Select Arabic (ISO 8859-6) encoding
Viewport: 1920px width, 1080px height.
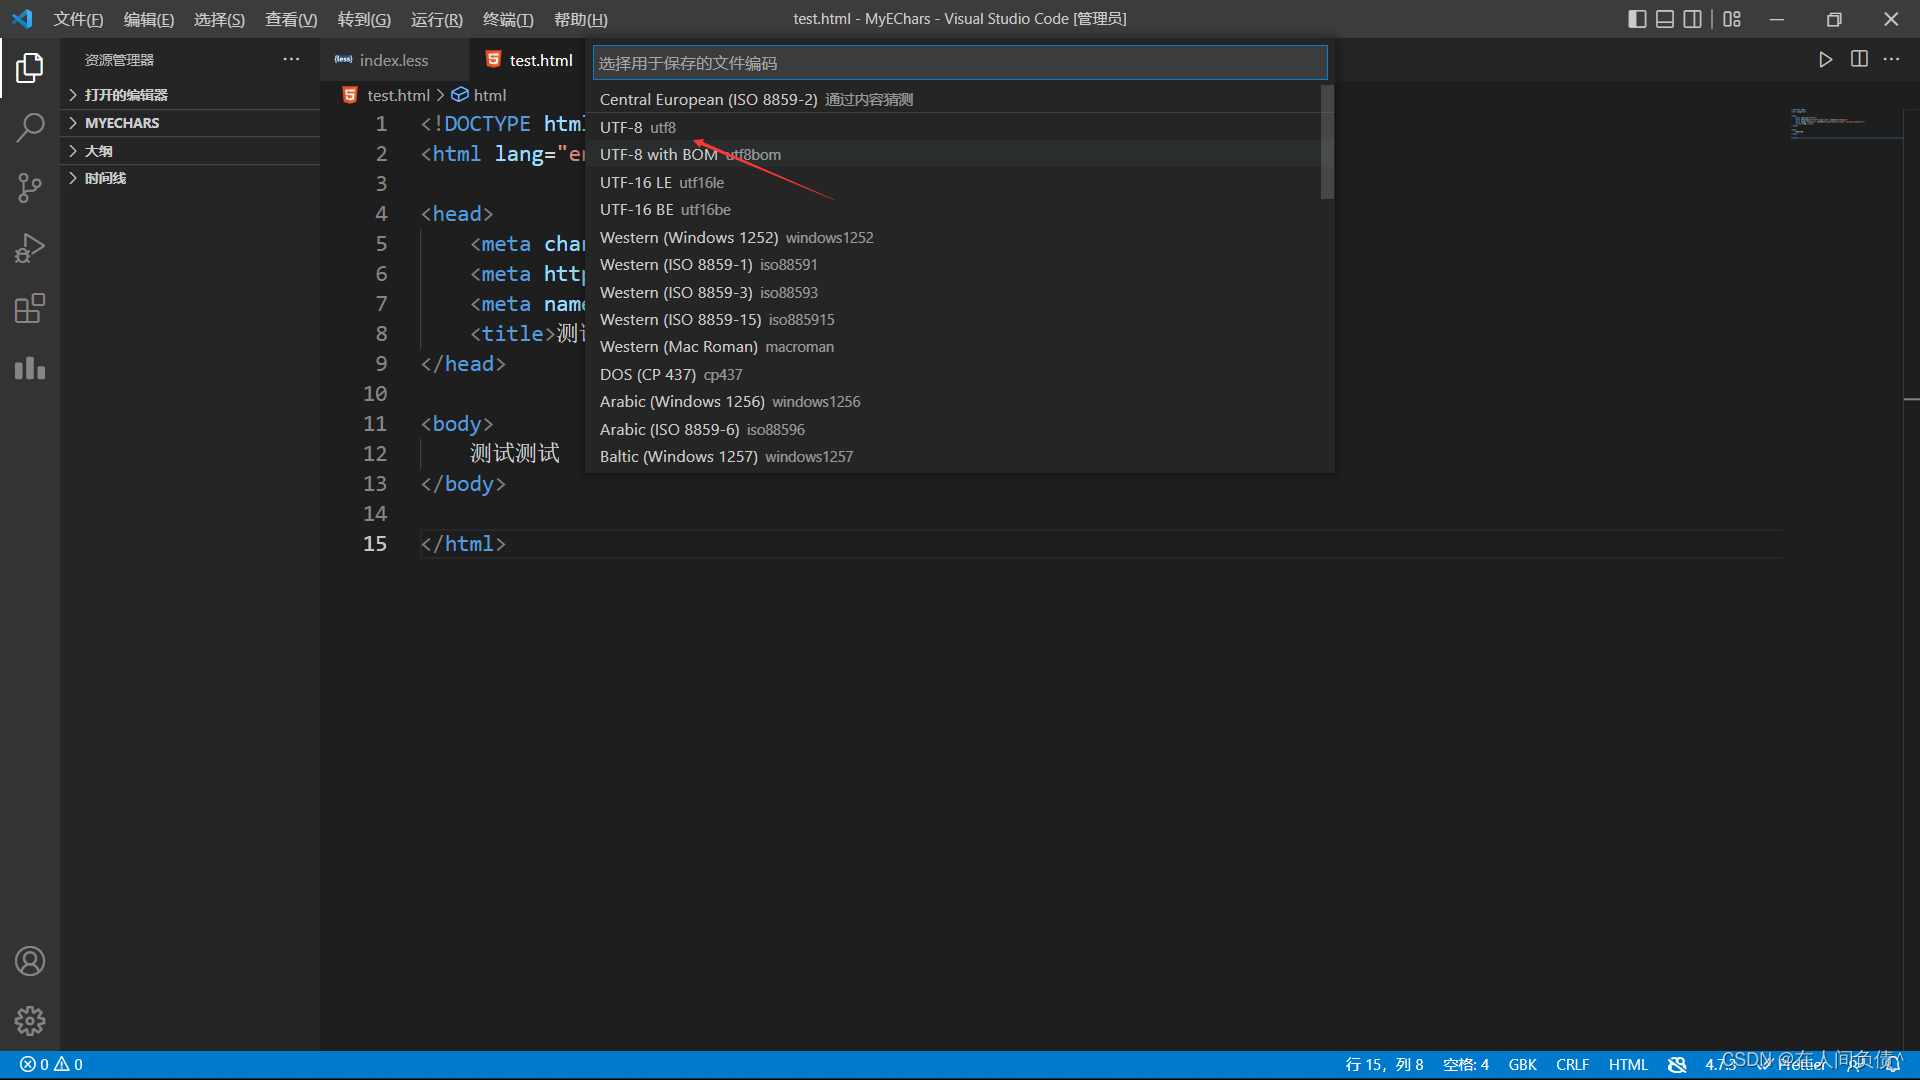[x=955, y=430]
